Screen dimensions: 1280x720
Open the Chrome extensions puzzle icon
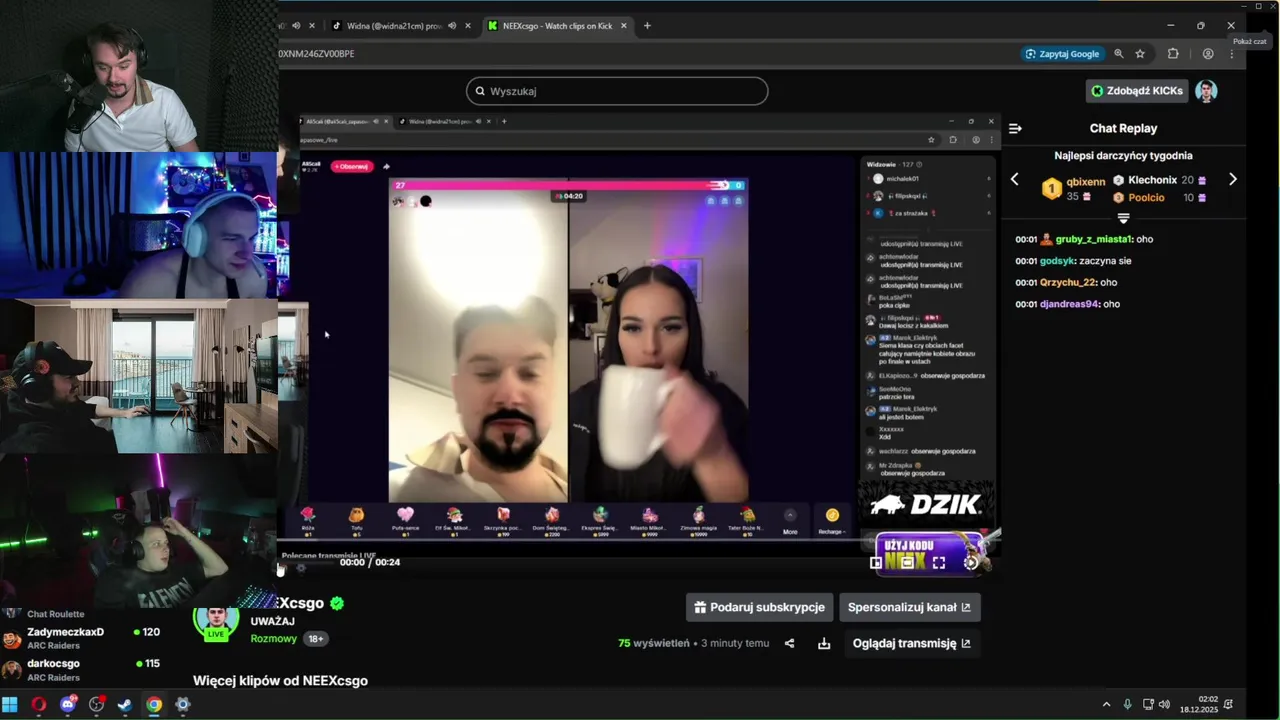(x=1173, y=54)
